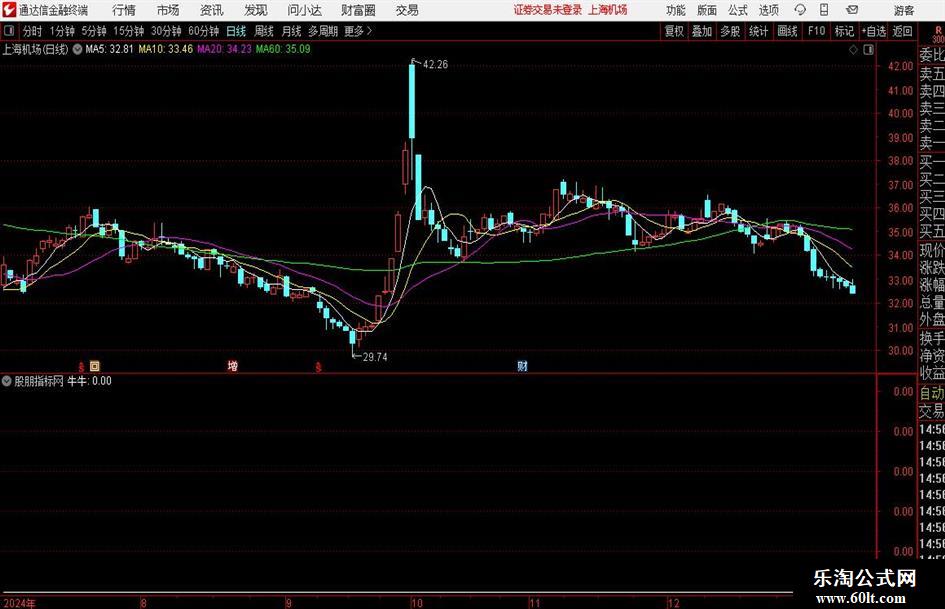Click the 游客 user account button
945x609 pixels.
click(x=904, y=10)
